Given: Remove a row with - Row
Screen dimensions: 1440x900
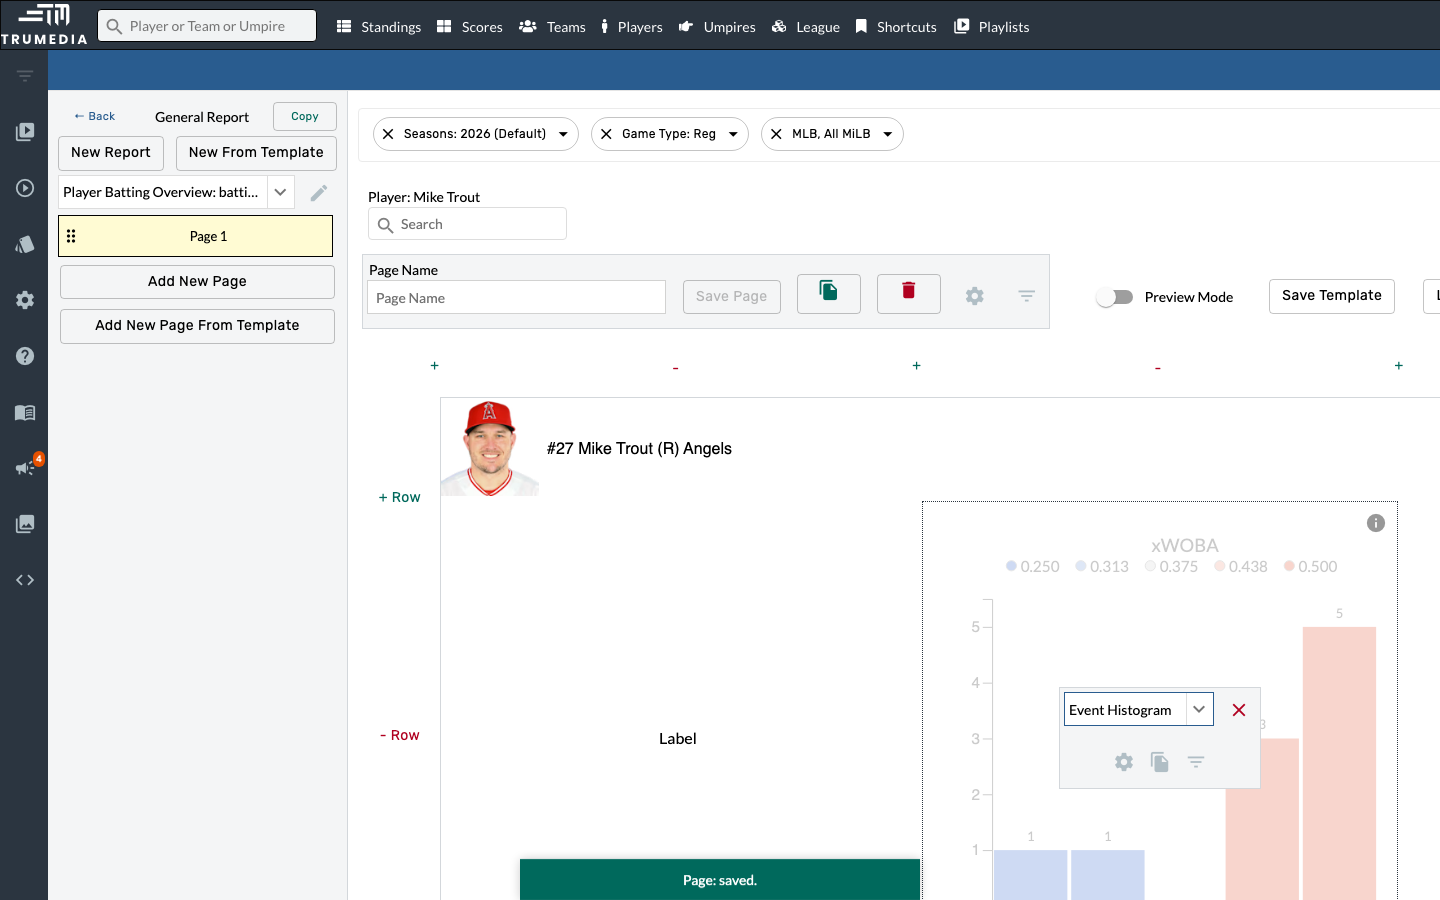Looking at the screenshot, I should tap(399, 735).
